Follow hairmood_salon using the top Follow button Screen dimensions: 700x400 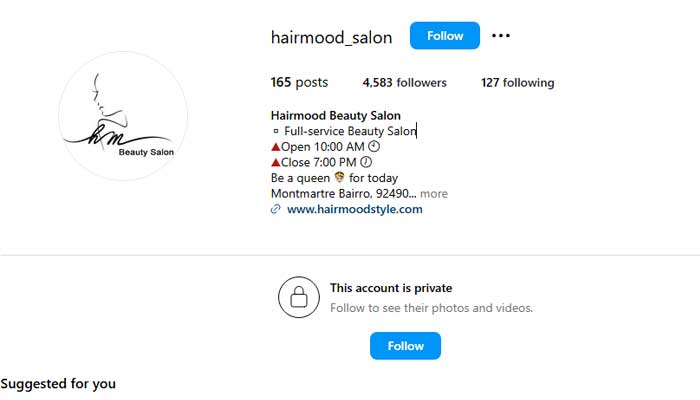pos(445,36)
